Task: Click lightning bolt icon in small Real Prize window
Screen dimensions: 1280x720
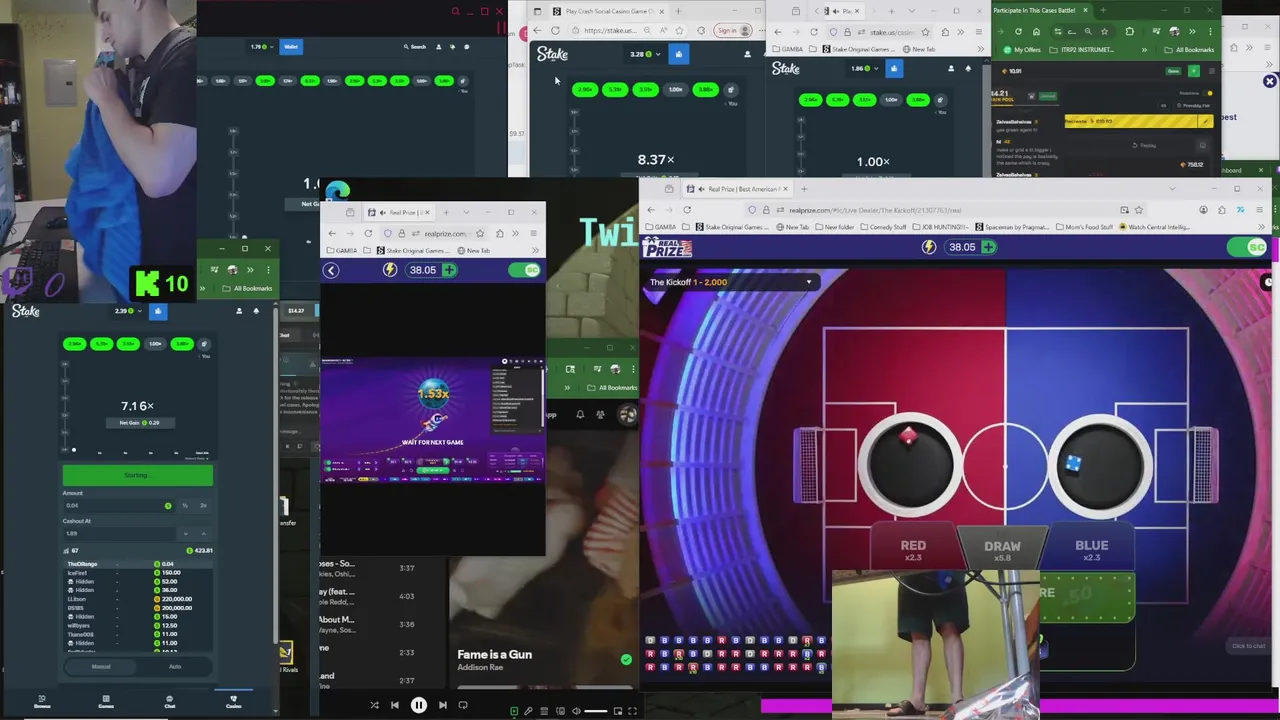Action: pos(390,270)
